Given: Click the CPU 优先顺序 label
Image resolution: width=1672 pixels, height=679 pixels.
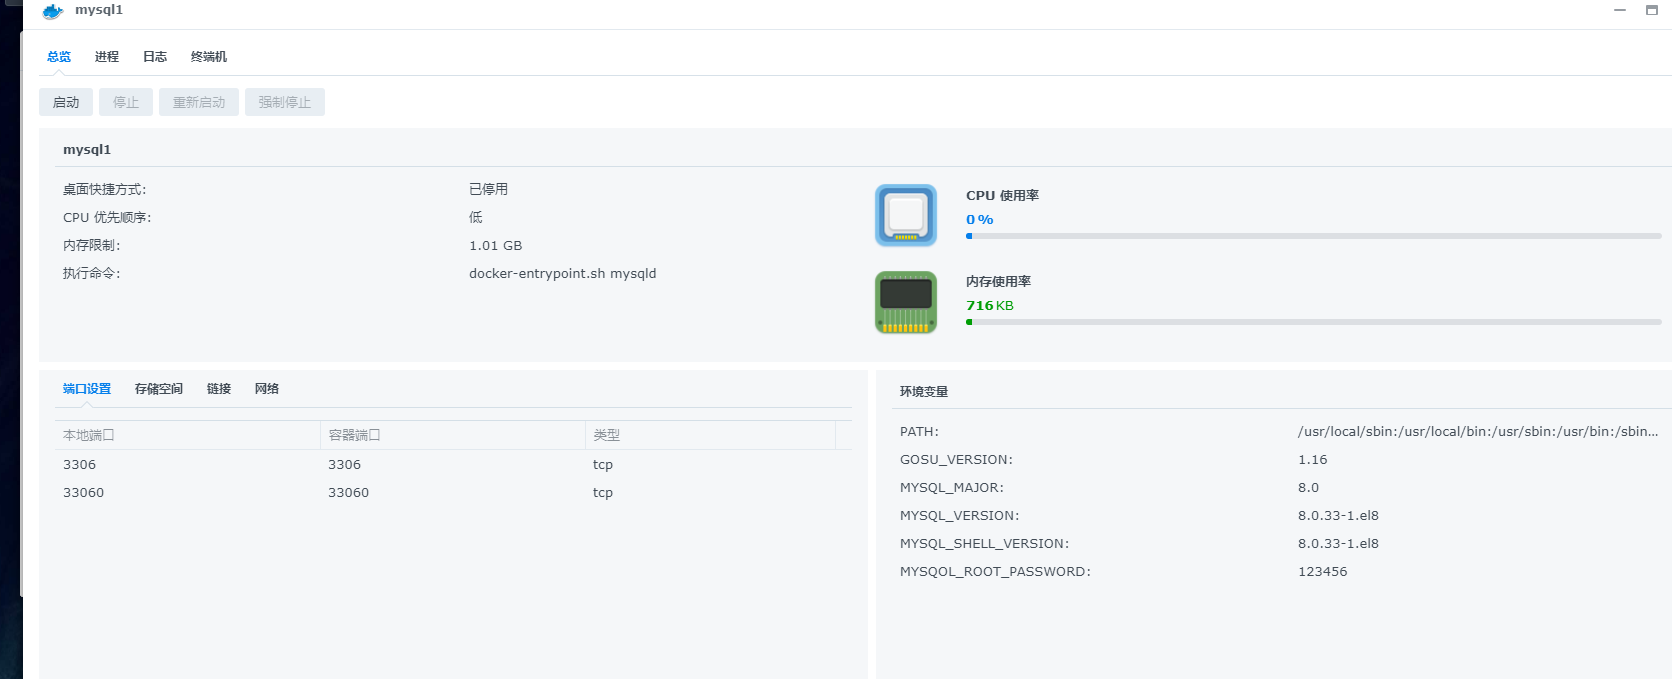Looking at the screenshot, I should click(107, 217).
